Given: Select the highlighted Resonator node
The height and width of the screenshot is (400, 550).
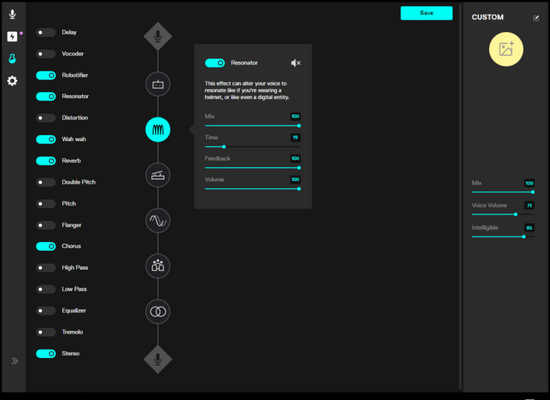Looking at the screenshot, I should coord(158,130).
